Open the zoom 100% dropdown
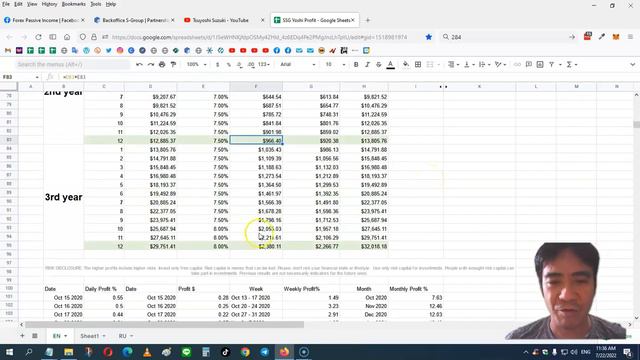Image resolution: width=640 pixels, height=360 pixels. tap(196, 64)
